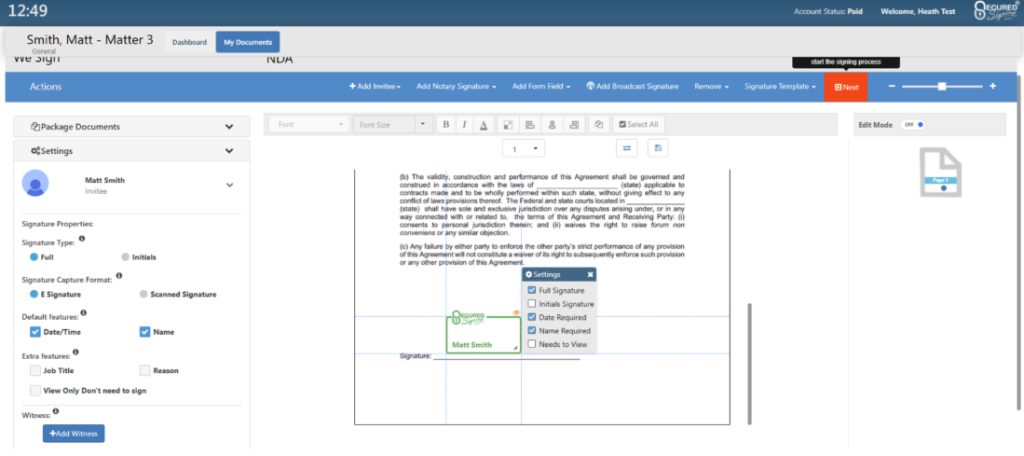Image resolution: width=1024 pixels, height=456 pixels.
Task: Click the info icon beside Default features
Action: [85, 314]
